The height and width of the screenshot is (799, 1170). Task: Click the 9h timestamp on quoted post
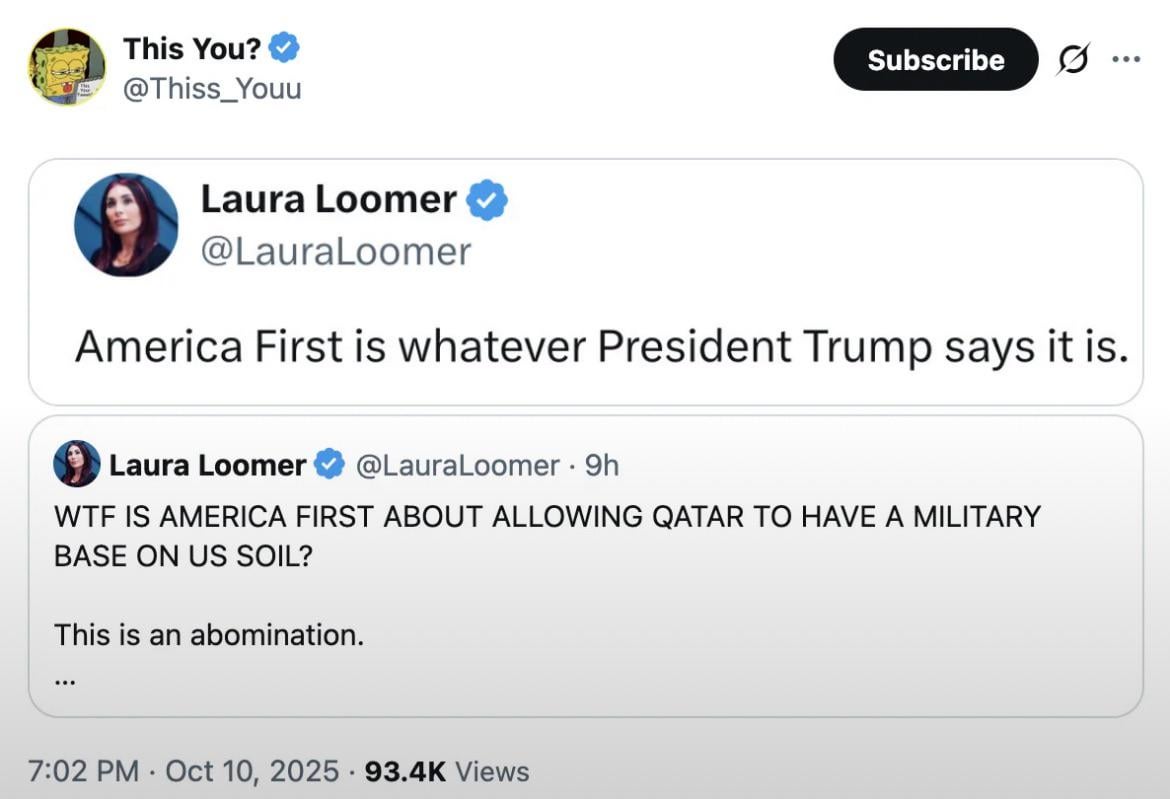point(602,465)
